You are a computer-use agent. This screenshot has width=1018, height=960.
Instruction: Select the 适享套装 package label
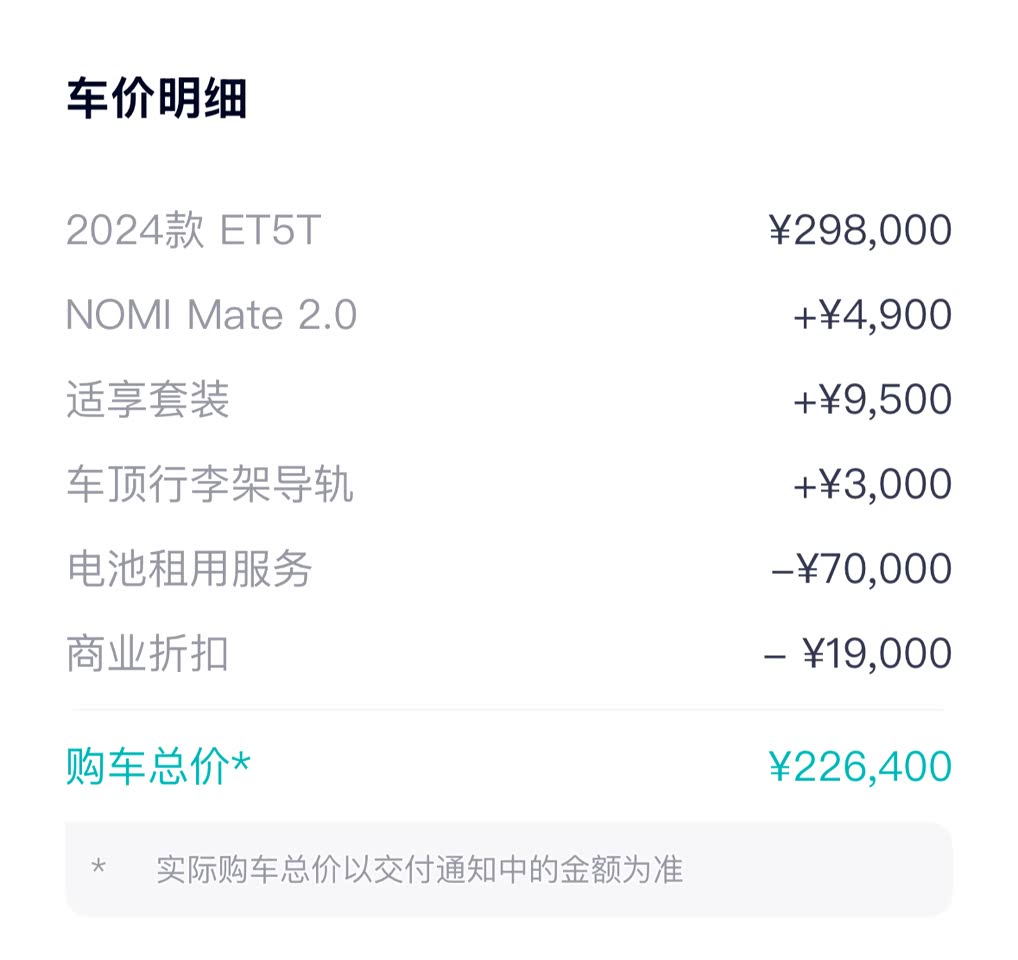(148, 400)
